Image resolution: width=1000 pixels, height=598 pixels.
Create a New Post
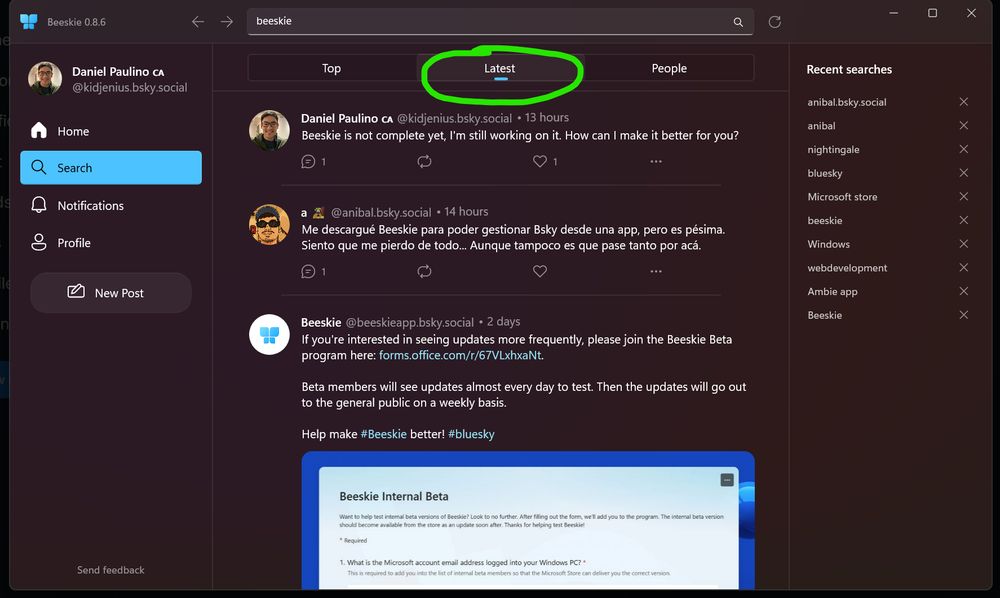111,293
